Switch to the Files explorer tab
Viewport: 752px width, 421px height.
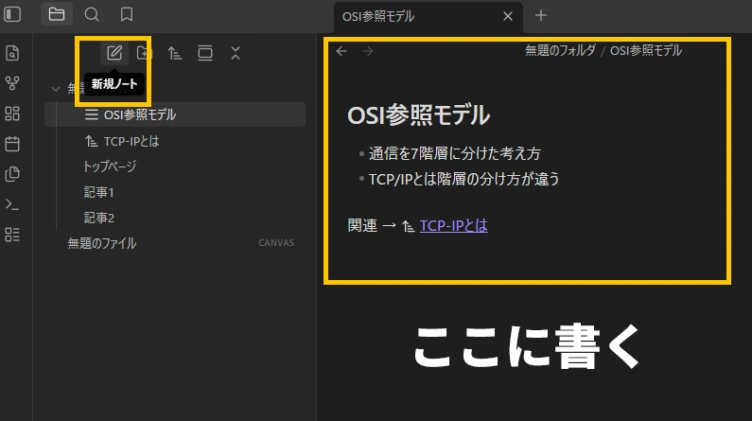[56, 15]
